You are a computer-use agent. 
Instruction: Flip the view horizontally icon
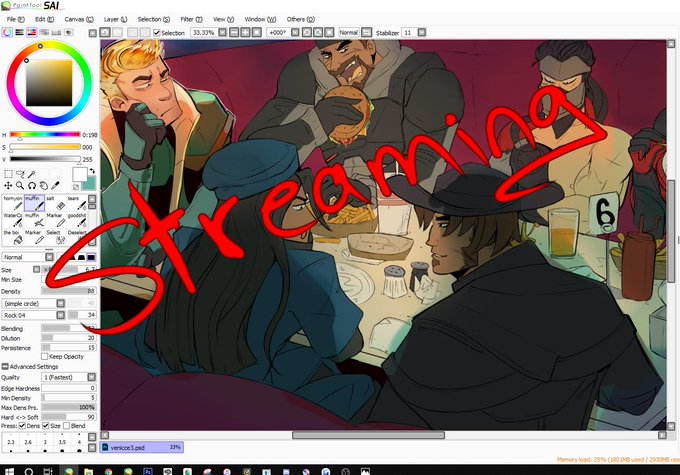click(366, 33)
